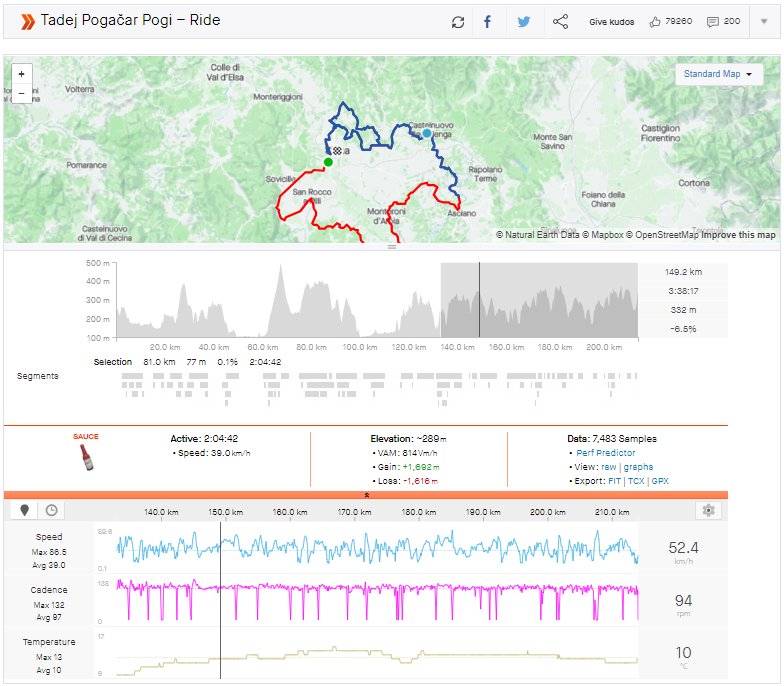
Task: Toggle time mode with the clock button
Action: point(51,510)
